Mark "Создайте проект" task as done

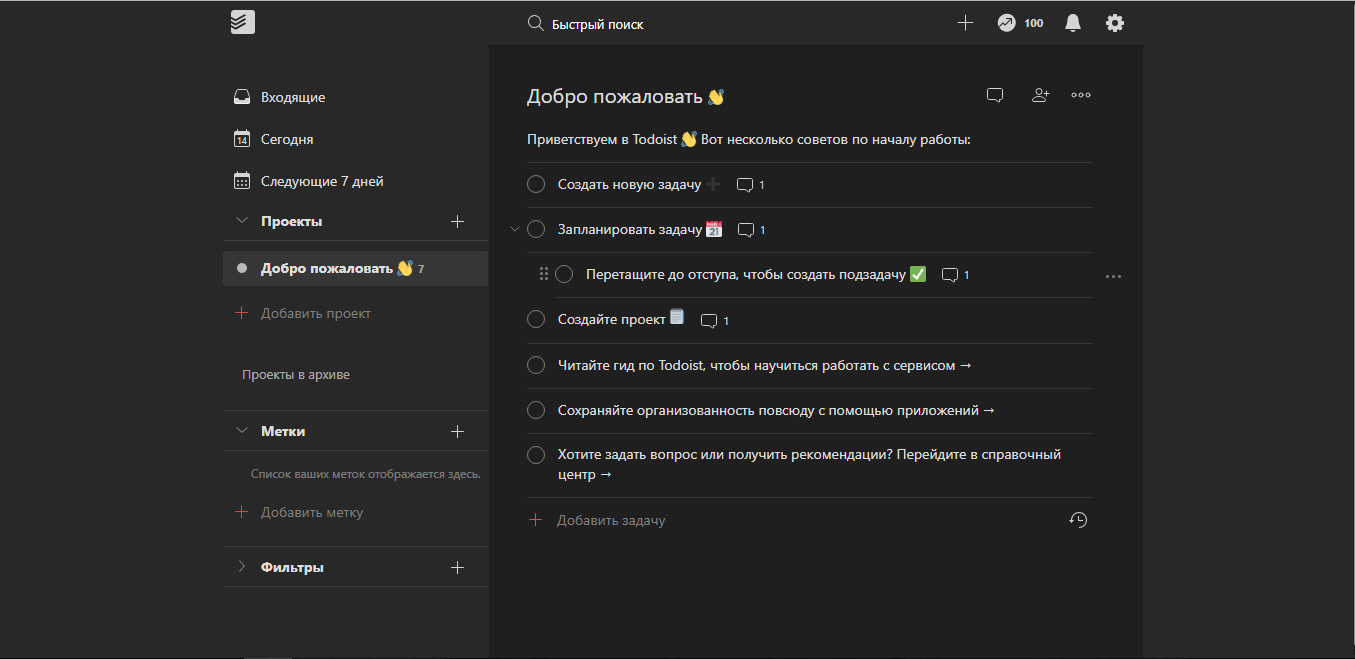point(536,320)
